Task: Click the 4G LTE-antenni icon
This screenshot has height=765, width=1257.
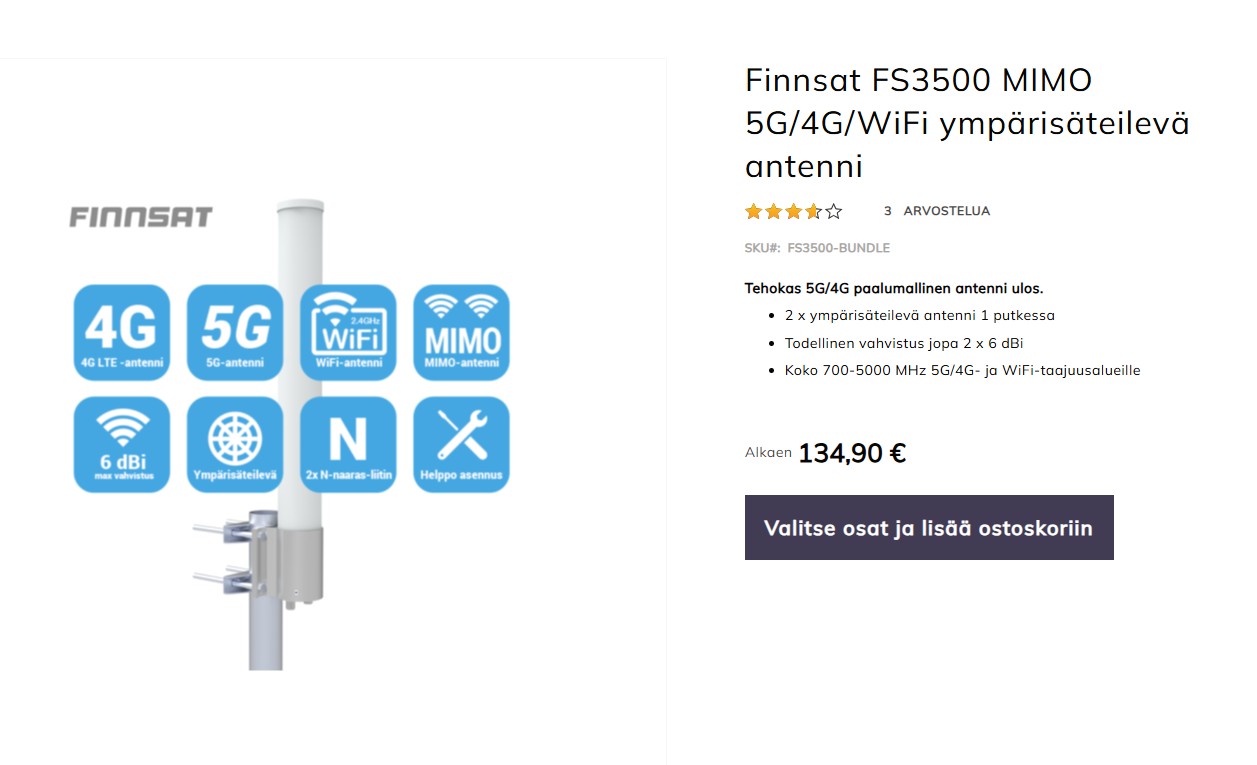Action: click(122, 332)
